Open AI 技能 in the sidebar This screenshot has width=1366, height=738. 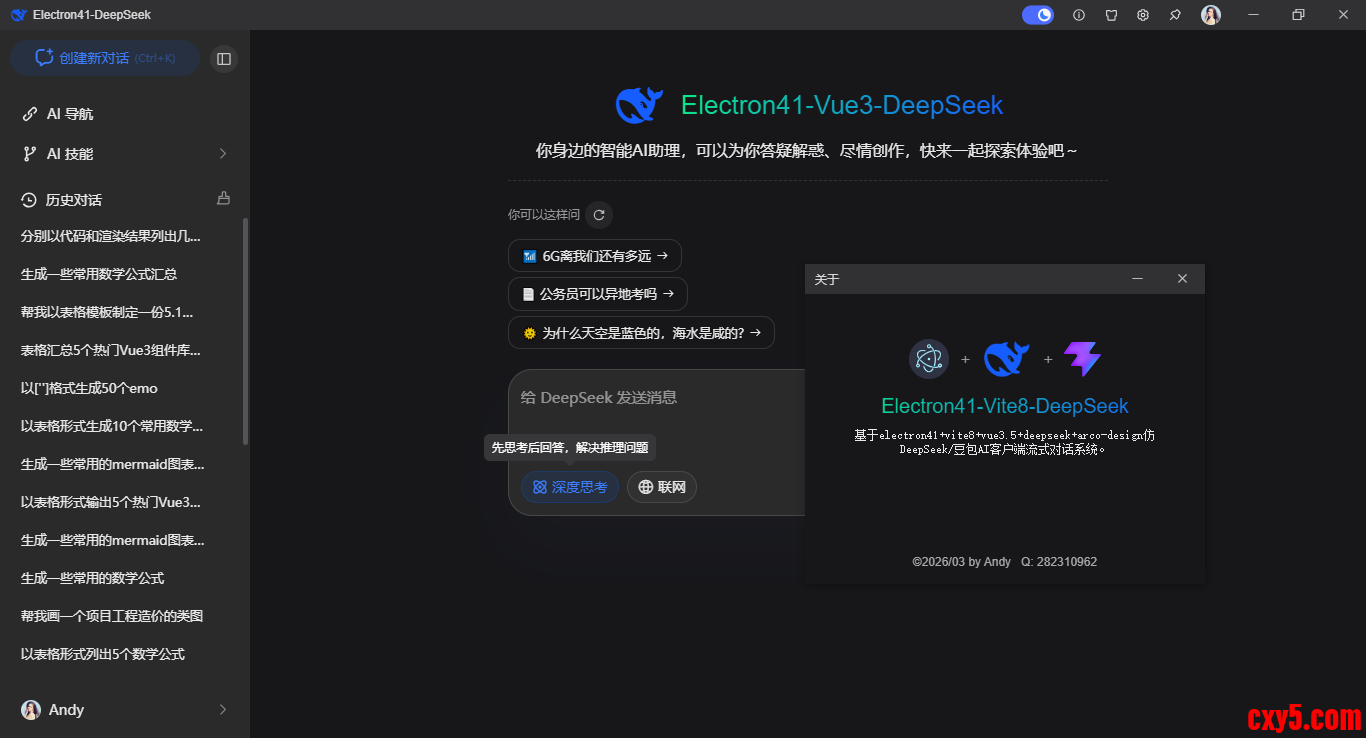point(125,154)
